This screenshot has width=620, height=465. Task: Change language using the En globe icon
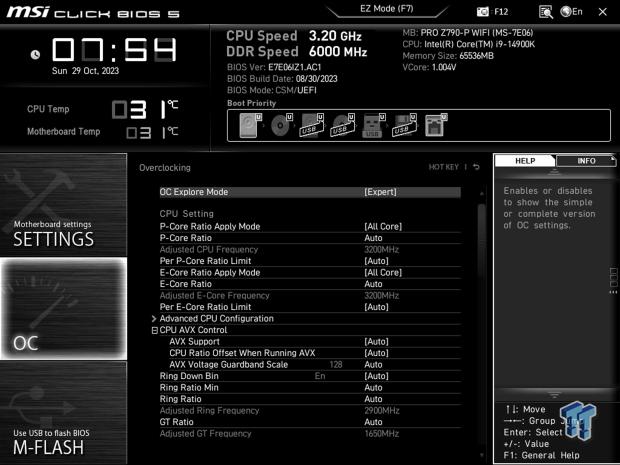coord(571,11)
